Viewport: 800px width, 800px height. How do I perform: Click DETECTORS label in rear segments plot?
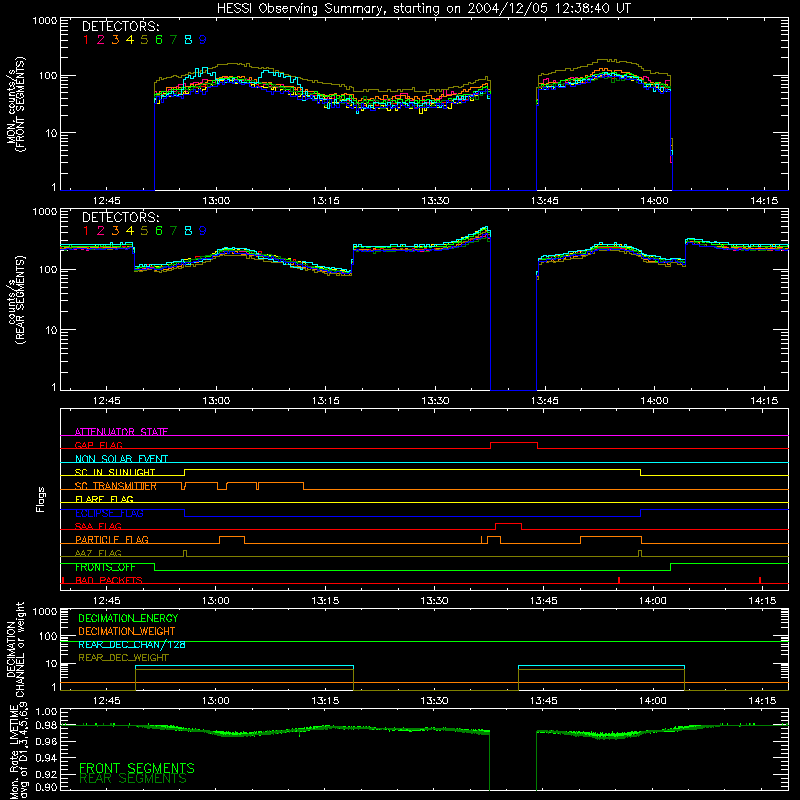pos(120,217)
